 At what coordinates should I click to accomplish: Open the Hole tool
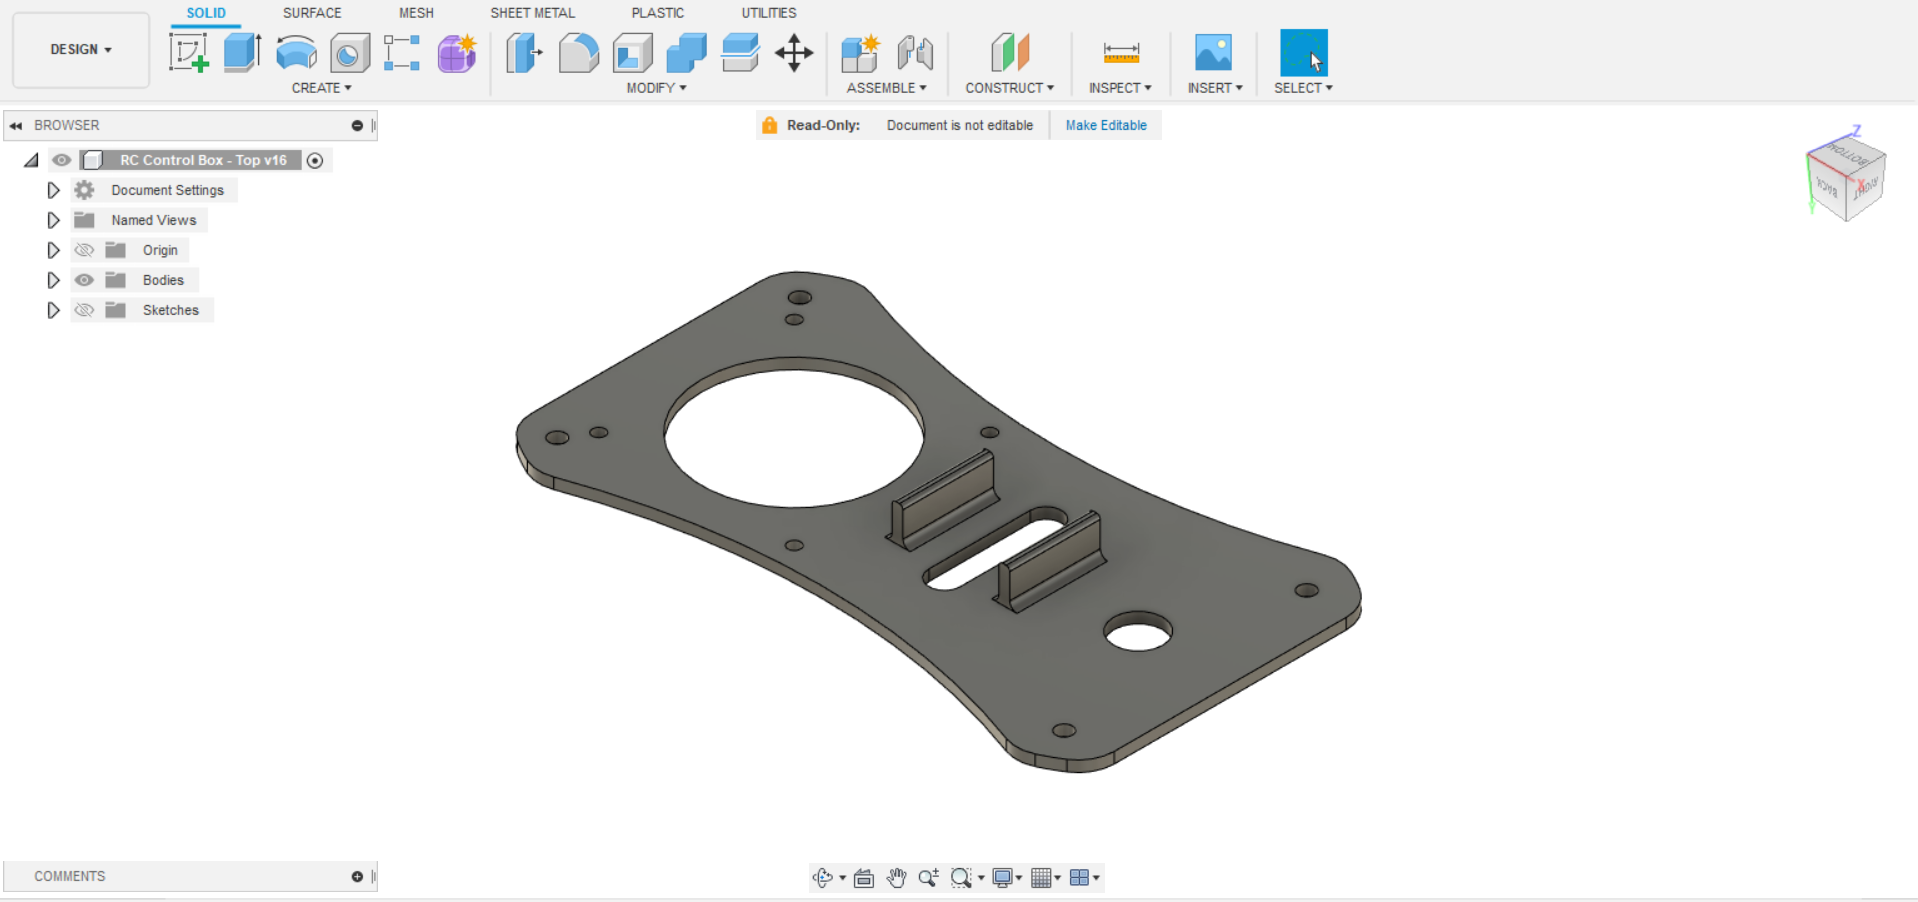pyautogui.click(x=350, y=53)
